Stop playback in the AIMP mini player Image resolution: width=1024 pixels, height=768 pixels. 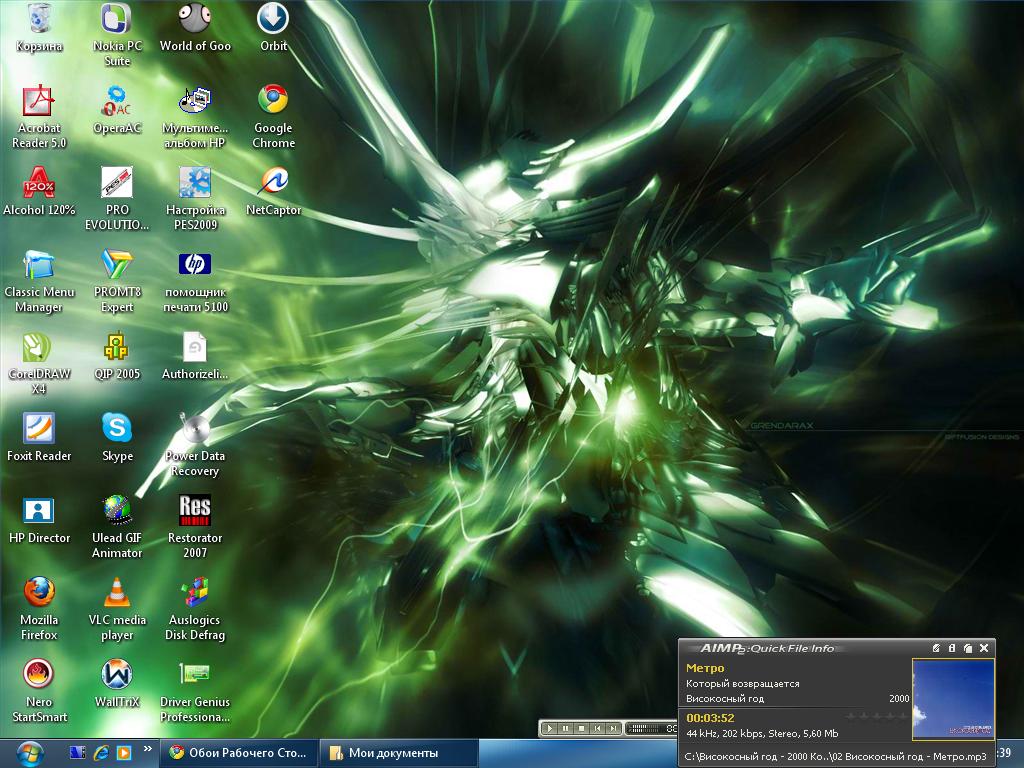coord(581,729)
